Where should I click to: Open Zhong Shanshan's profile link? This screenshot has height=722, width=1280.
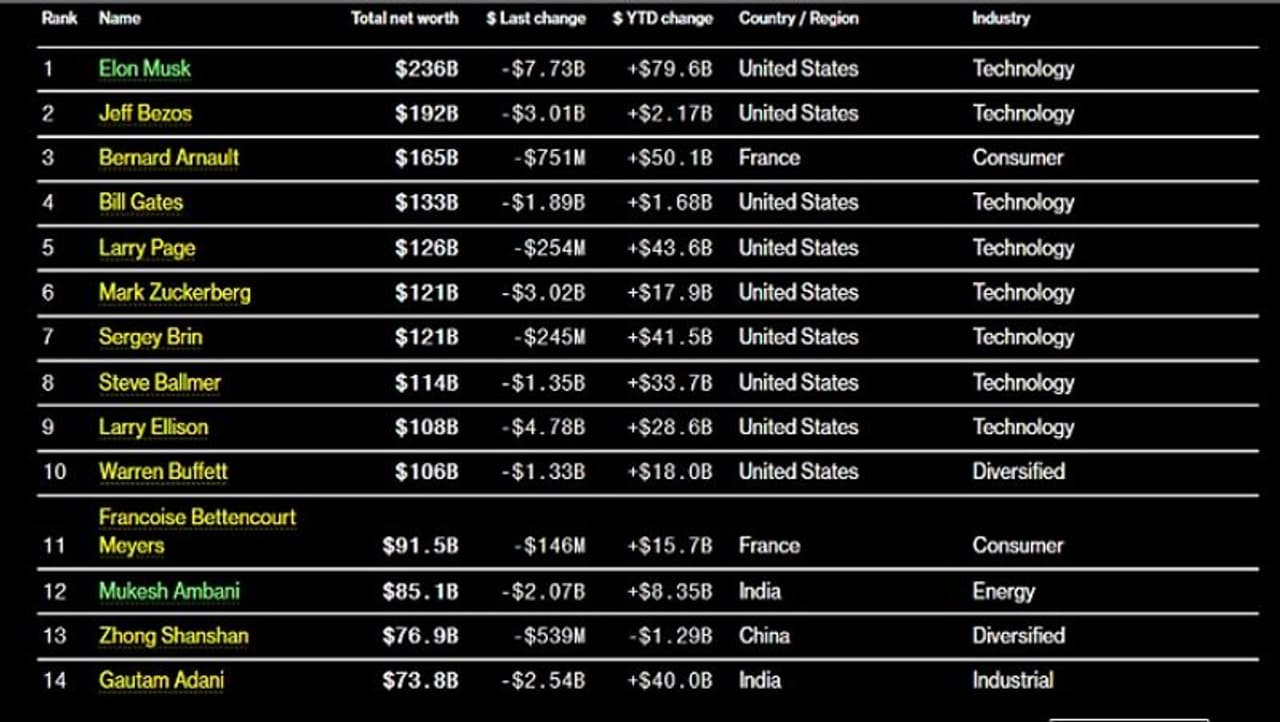pyautogui.click(x=173, y=635)
